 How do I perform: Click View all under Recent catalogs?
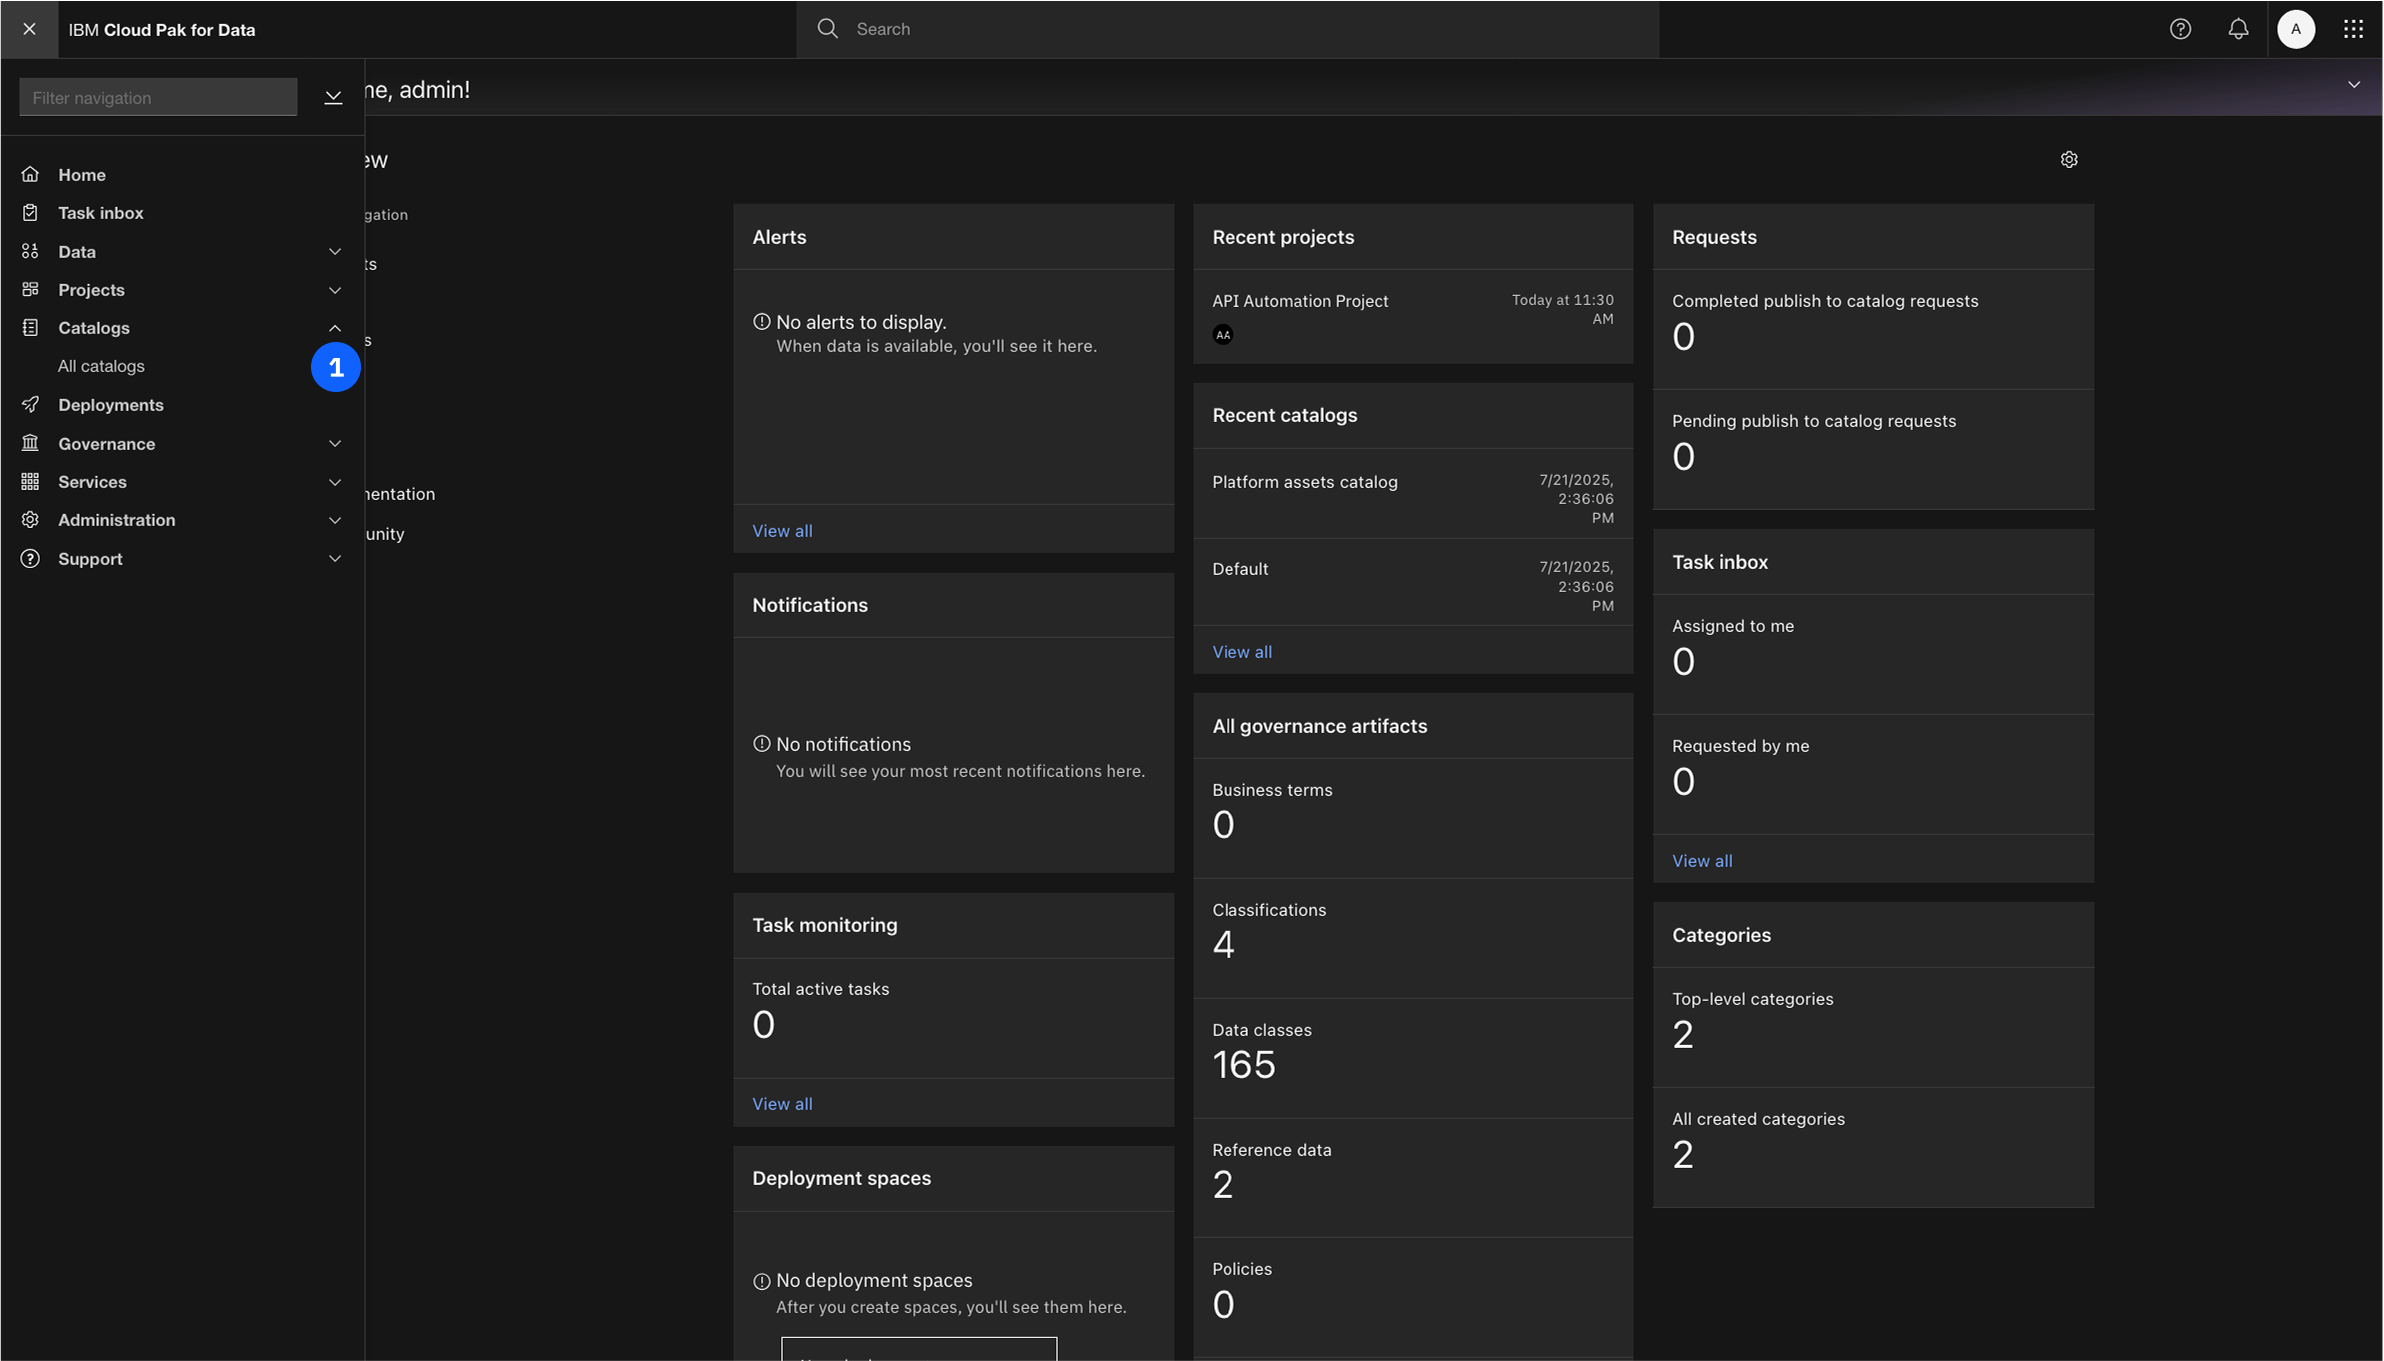click(x=1241, y=652)
